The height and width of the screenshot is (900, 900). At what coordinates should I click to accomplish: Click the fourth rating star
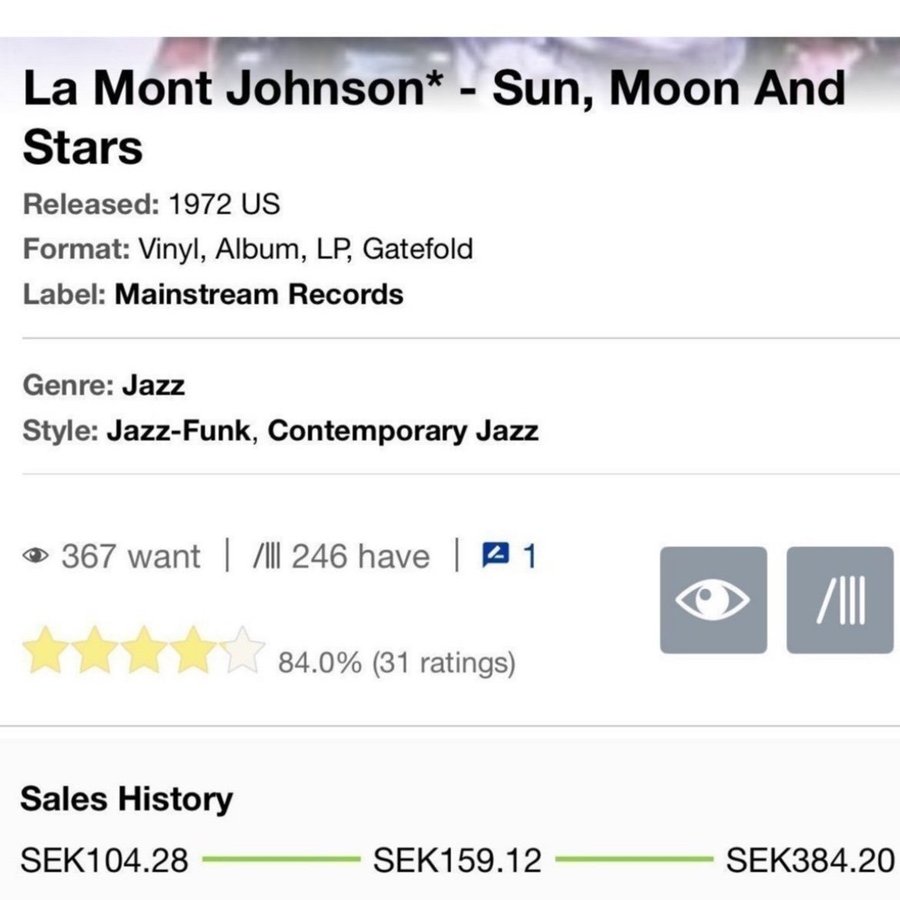(195, 649)
